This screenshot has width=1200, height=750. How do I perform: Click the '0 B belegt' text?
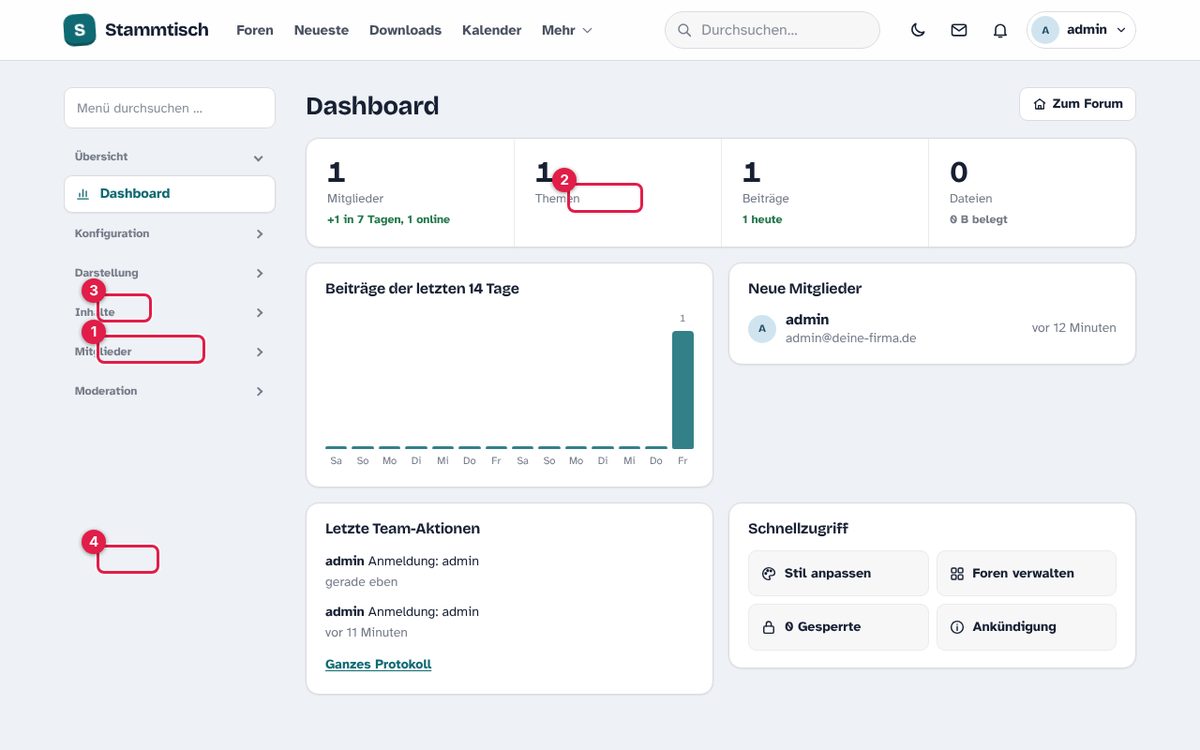point(978,220)
